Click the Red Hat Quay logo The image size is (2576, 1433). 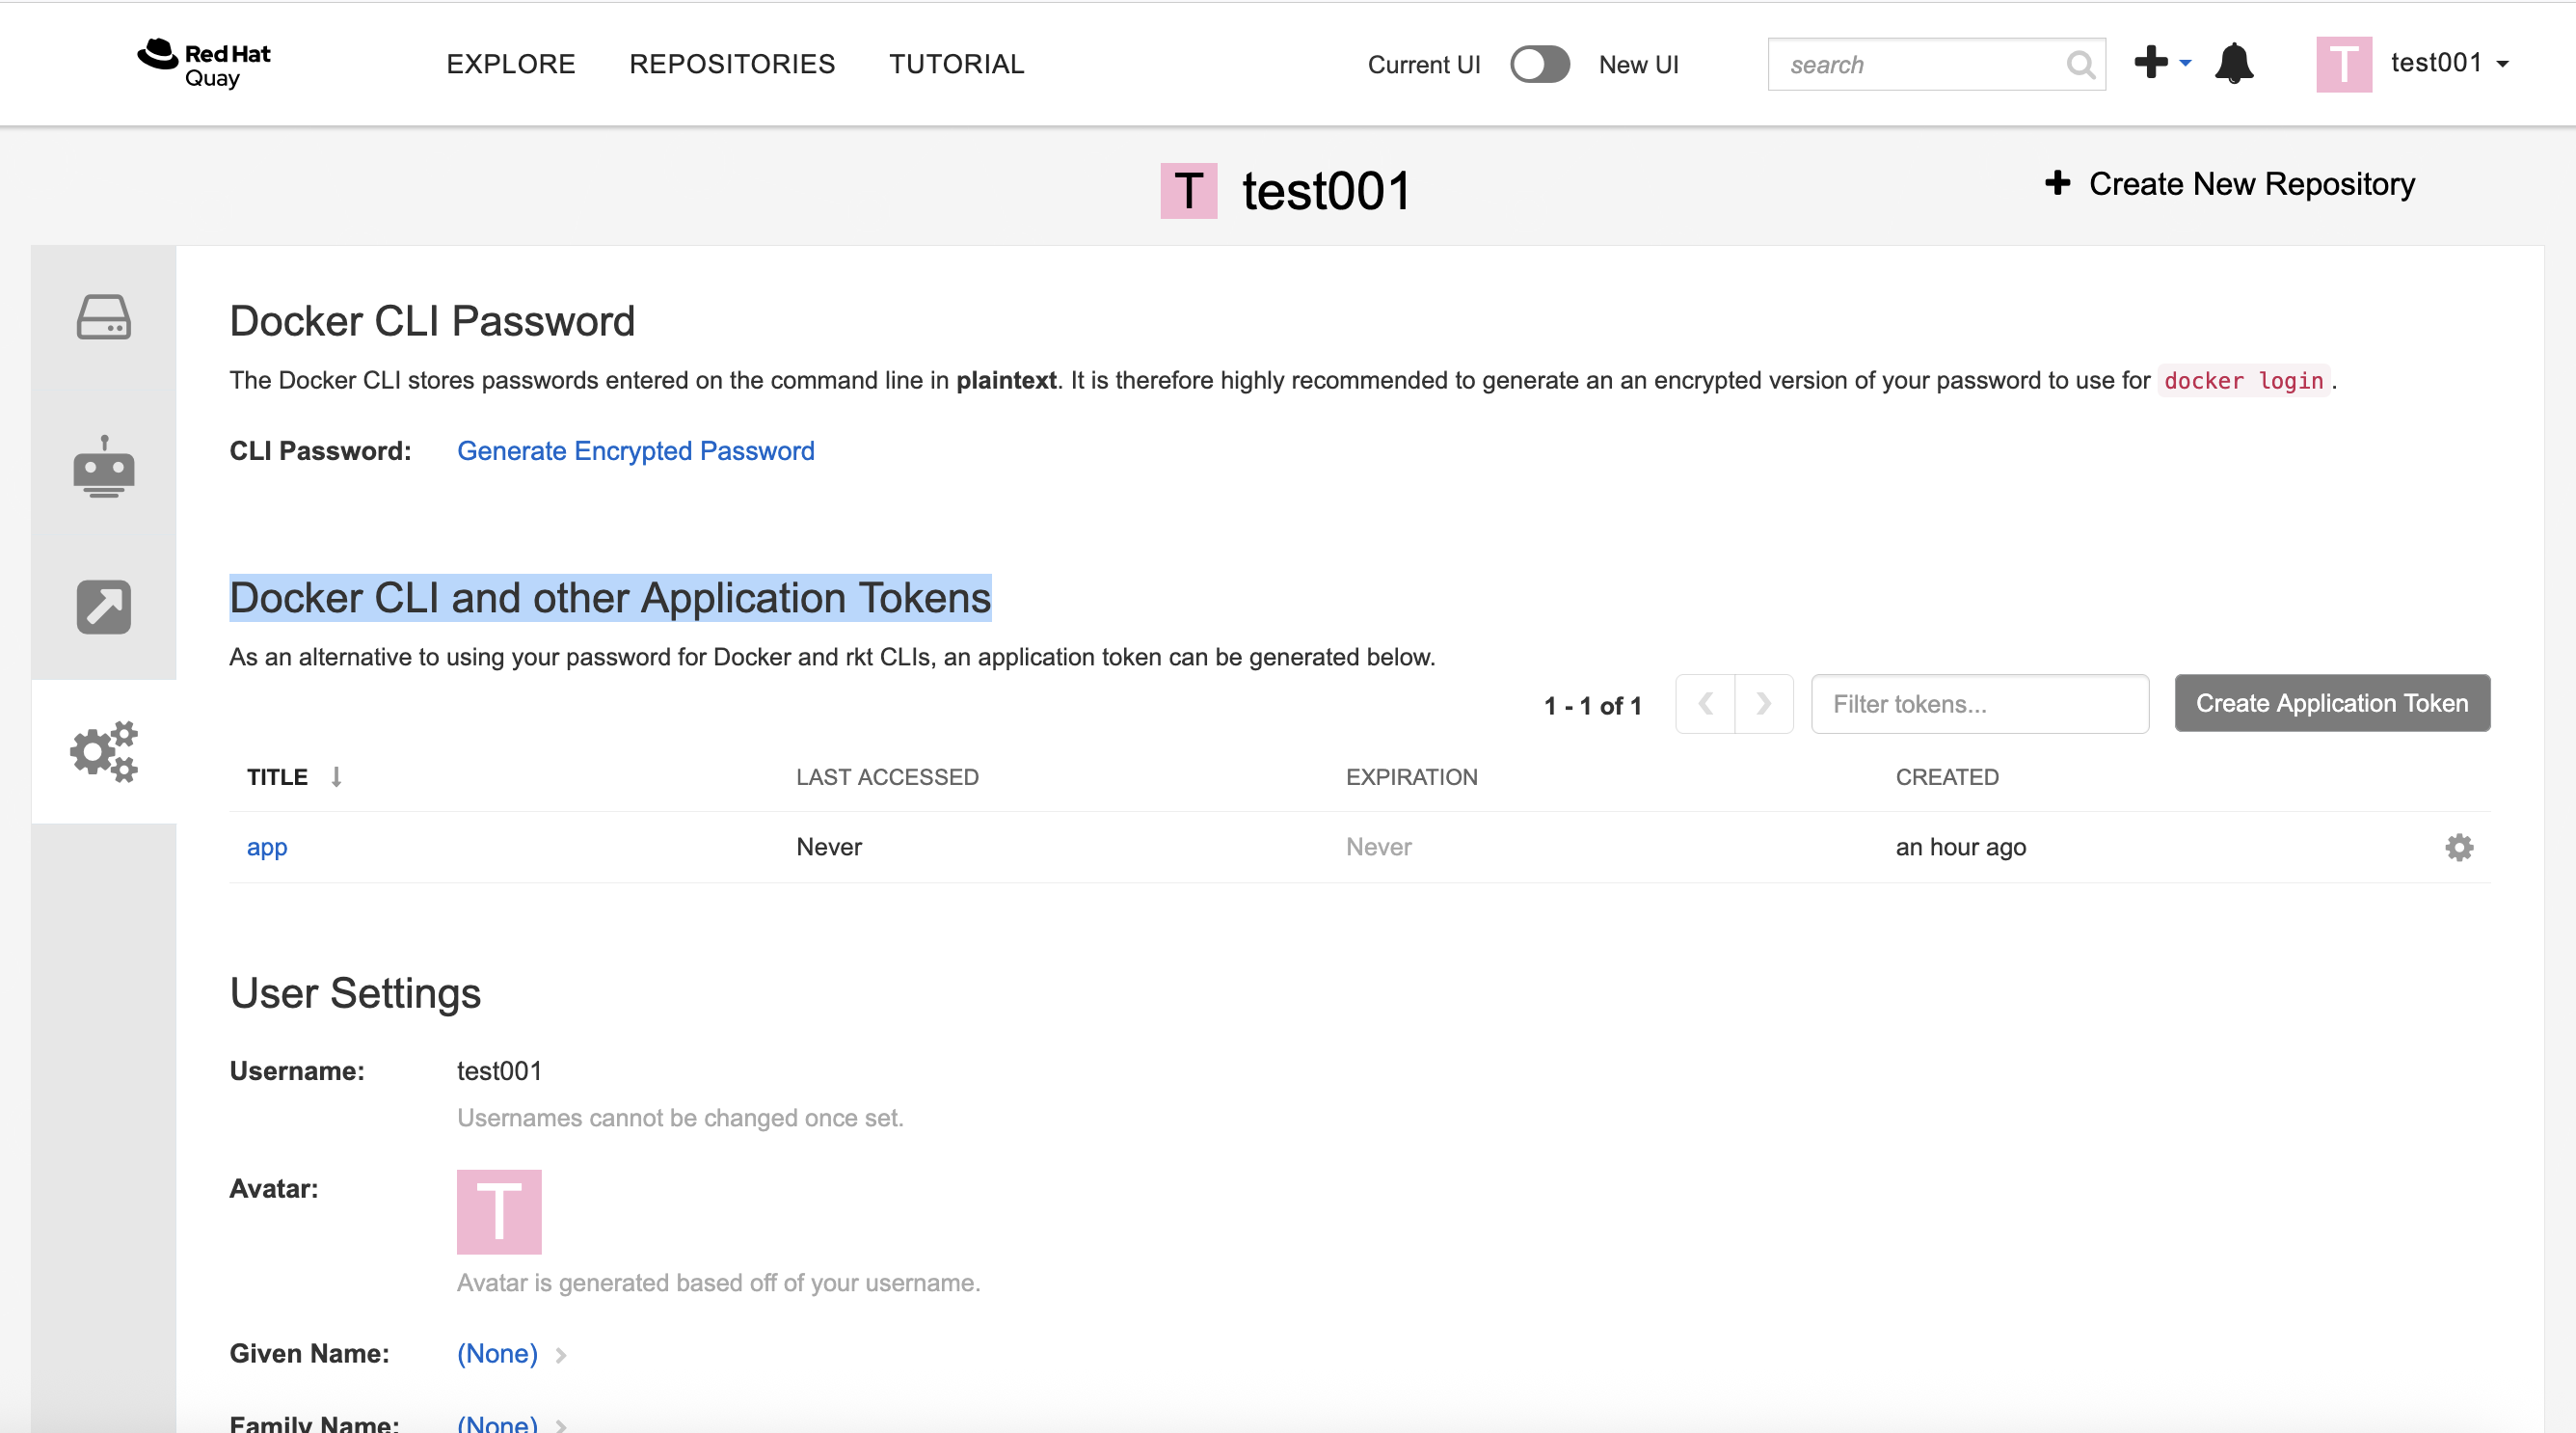click(205, 64)
